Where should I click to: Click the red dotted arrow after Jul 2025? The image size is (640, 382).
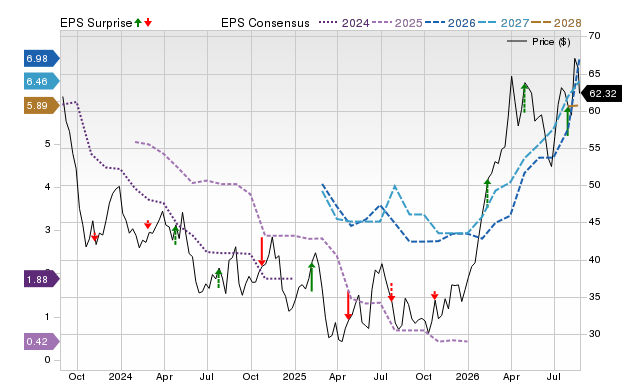[x=391, y=292]
